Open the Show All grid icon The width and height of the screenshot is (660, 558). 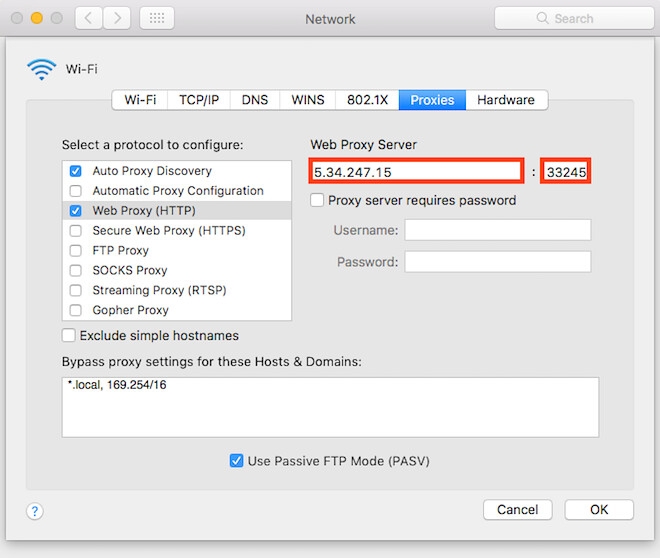(x=157, y=18)
